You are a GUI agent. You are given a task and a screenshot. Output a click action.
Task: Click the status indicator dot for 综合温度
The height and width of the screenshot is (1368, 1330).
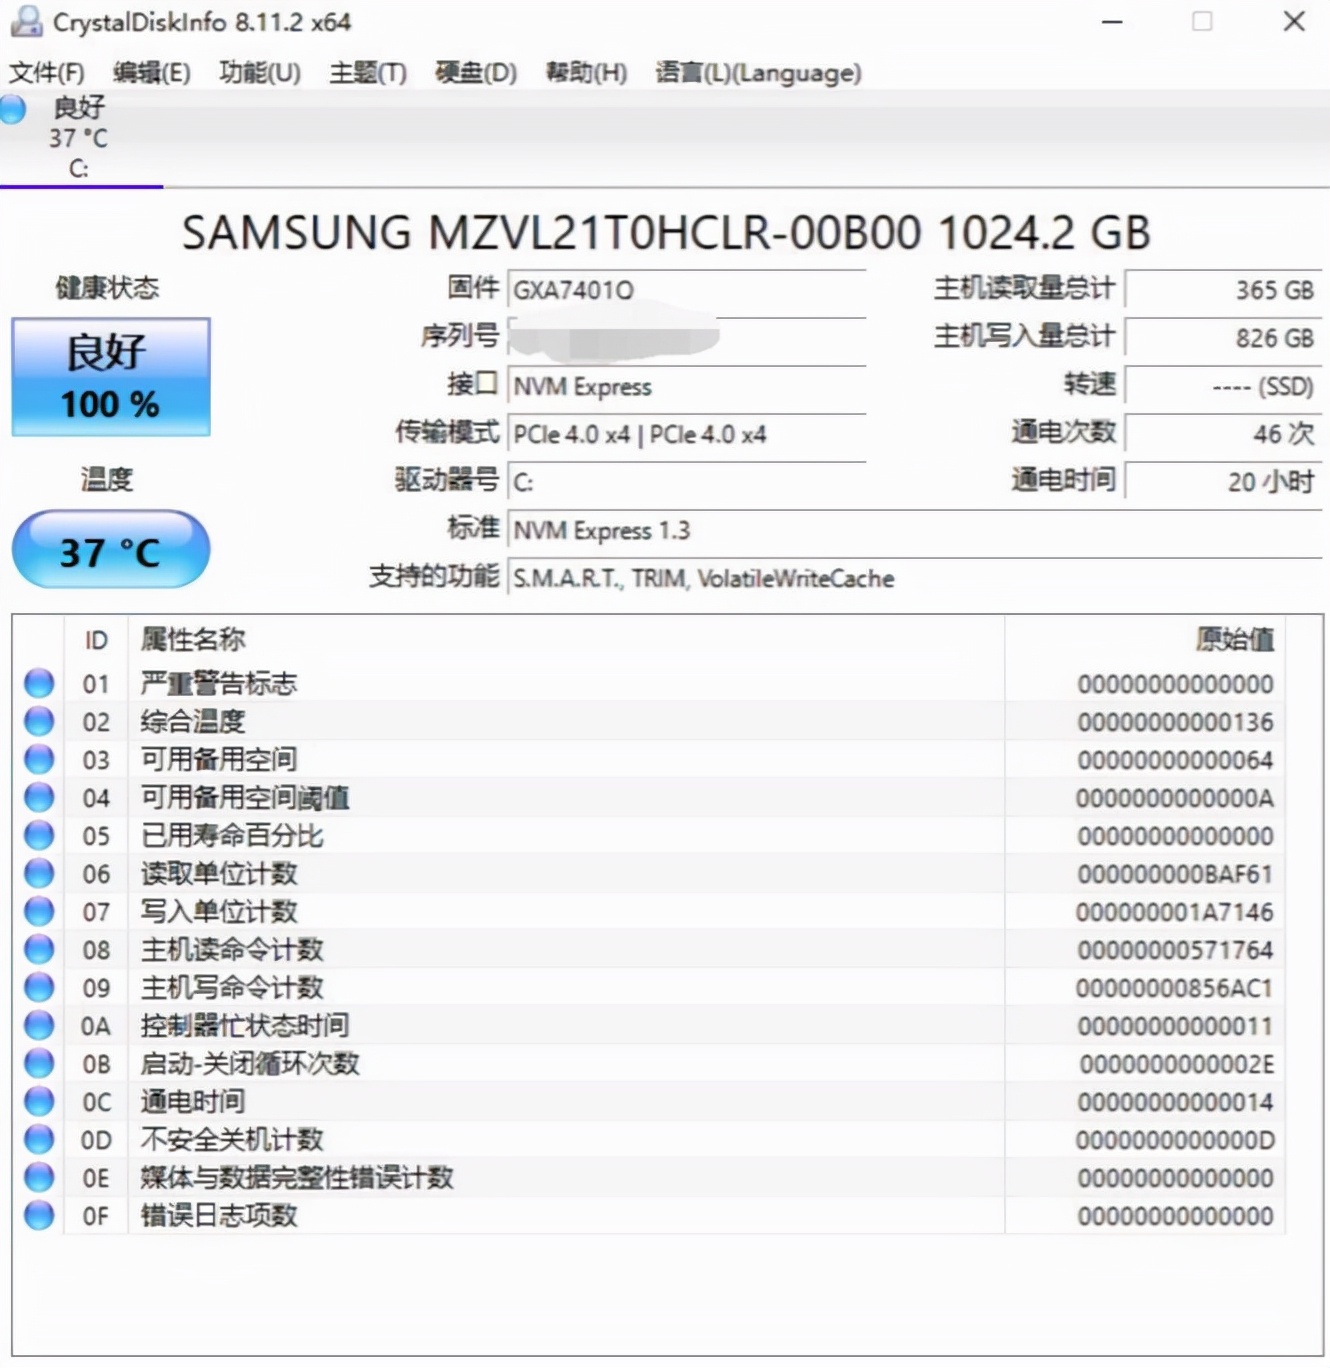[38, 721]
